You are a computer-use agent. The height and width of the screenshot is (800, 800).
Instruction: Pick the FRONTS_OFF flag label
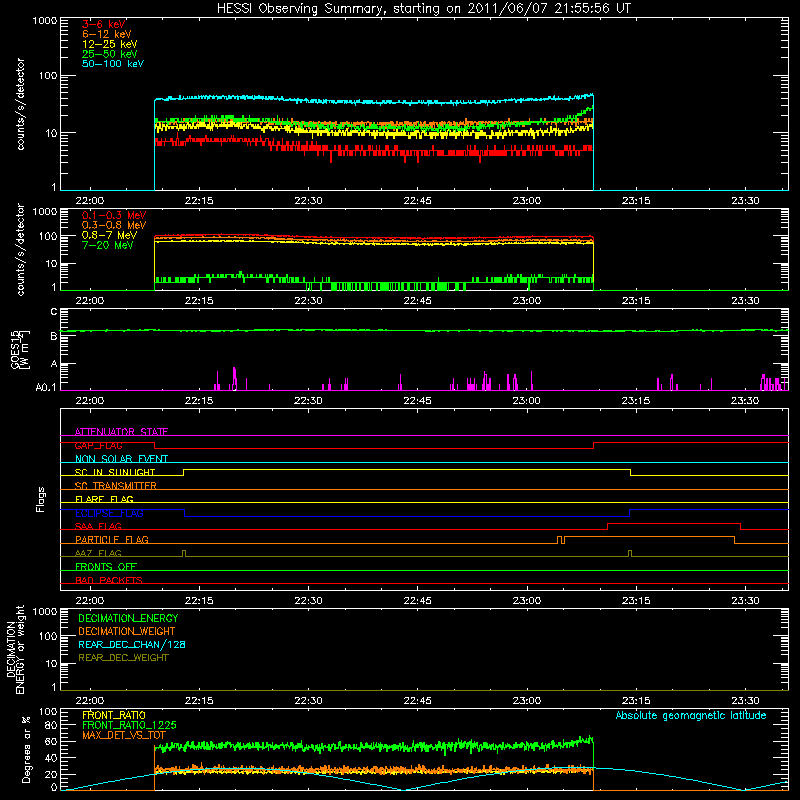[106, 566]
